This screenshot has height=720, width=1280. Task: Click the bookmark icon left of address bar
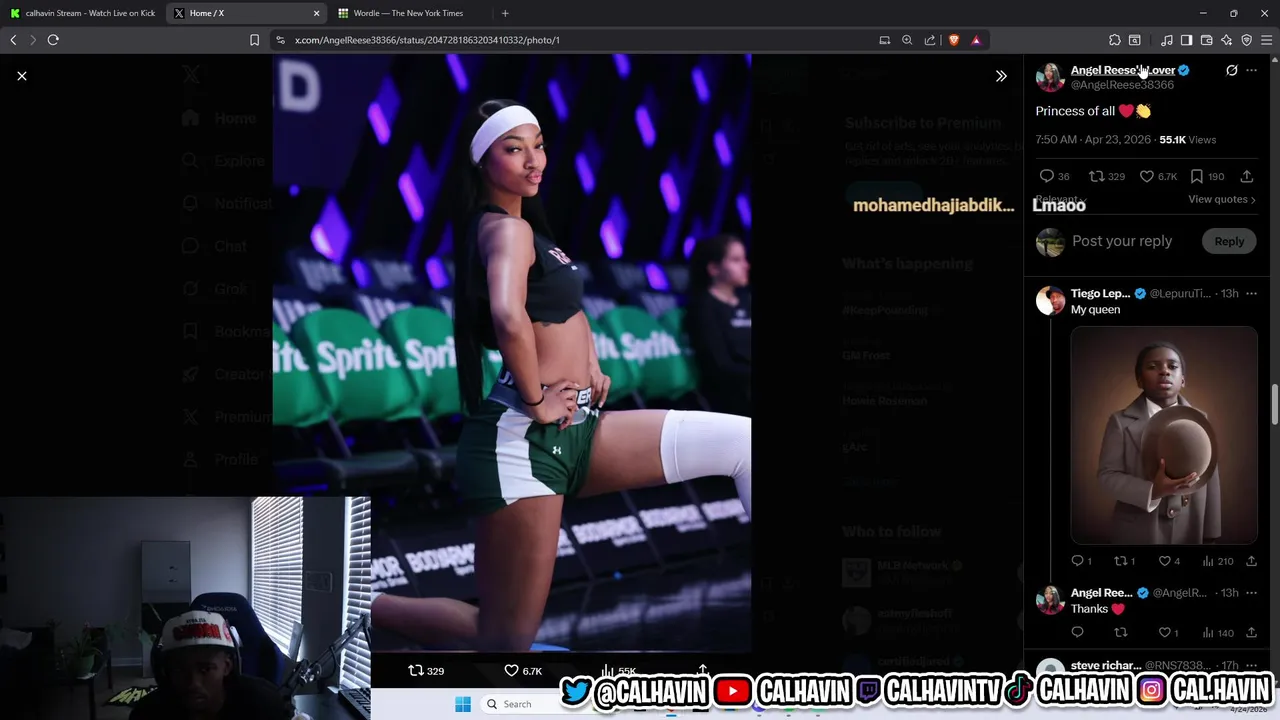[x=254, y=40]
